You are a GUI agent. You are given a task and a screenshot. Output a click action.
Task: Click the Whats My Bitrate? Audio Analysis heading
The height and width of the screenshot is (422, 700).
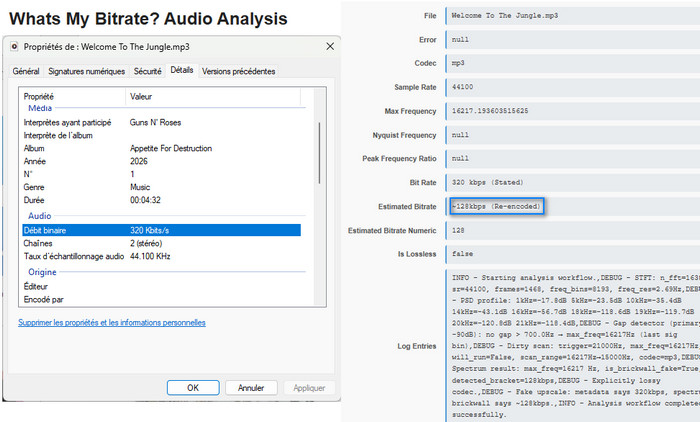coord(148,19)
